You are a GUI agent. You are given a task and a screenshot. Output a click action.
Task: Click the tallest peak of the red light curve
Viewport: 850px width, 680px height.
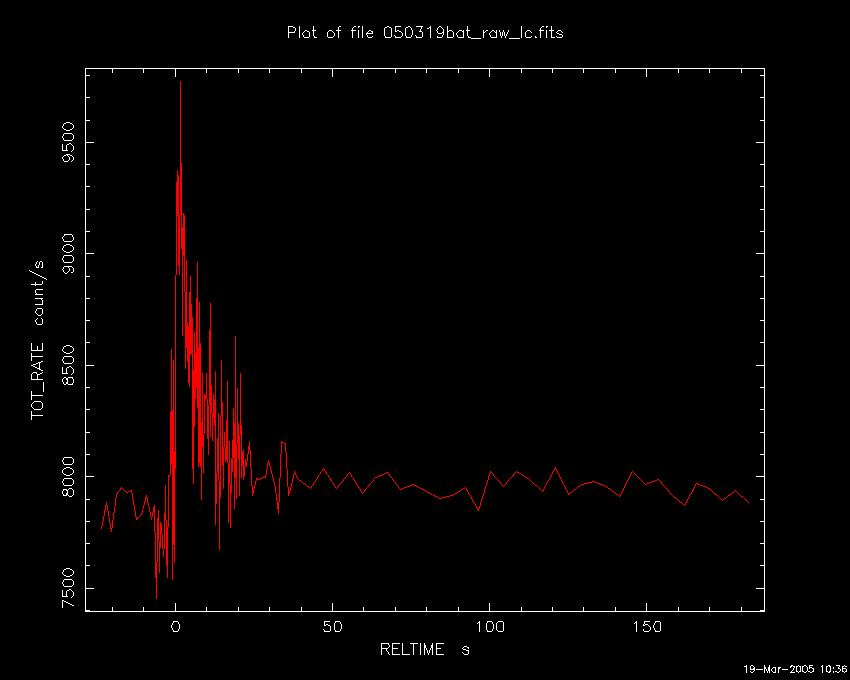180,82
